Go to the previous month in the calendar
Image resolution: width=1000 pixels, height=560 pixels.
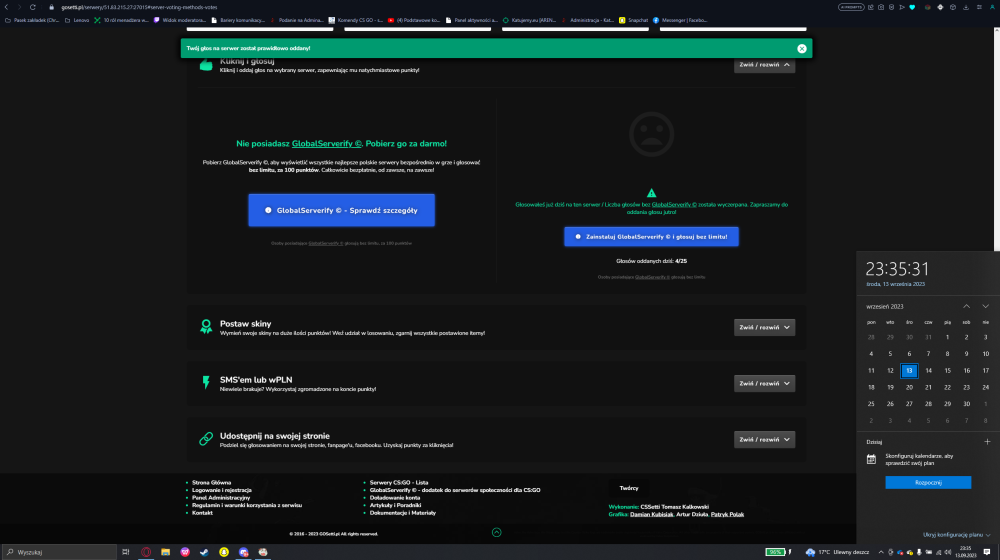[x=966, y=306]
